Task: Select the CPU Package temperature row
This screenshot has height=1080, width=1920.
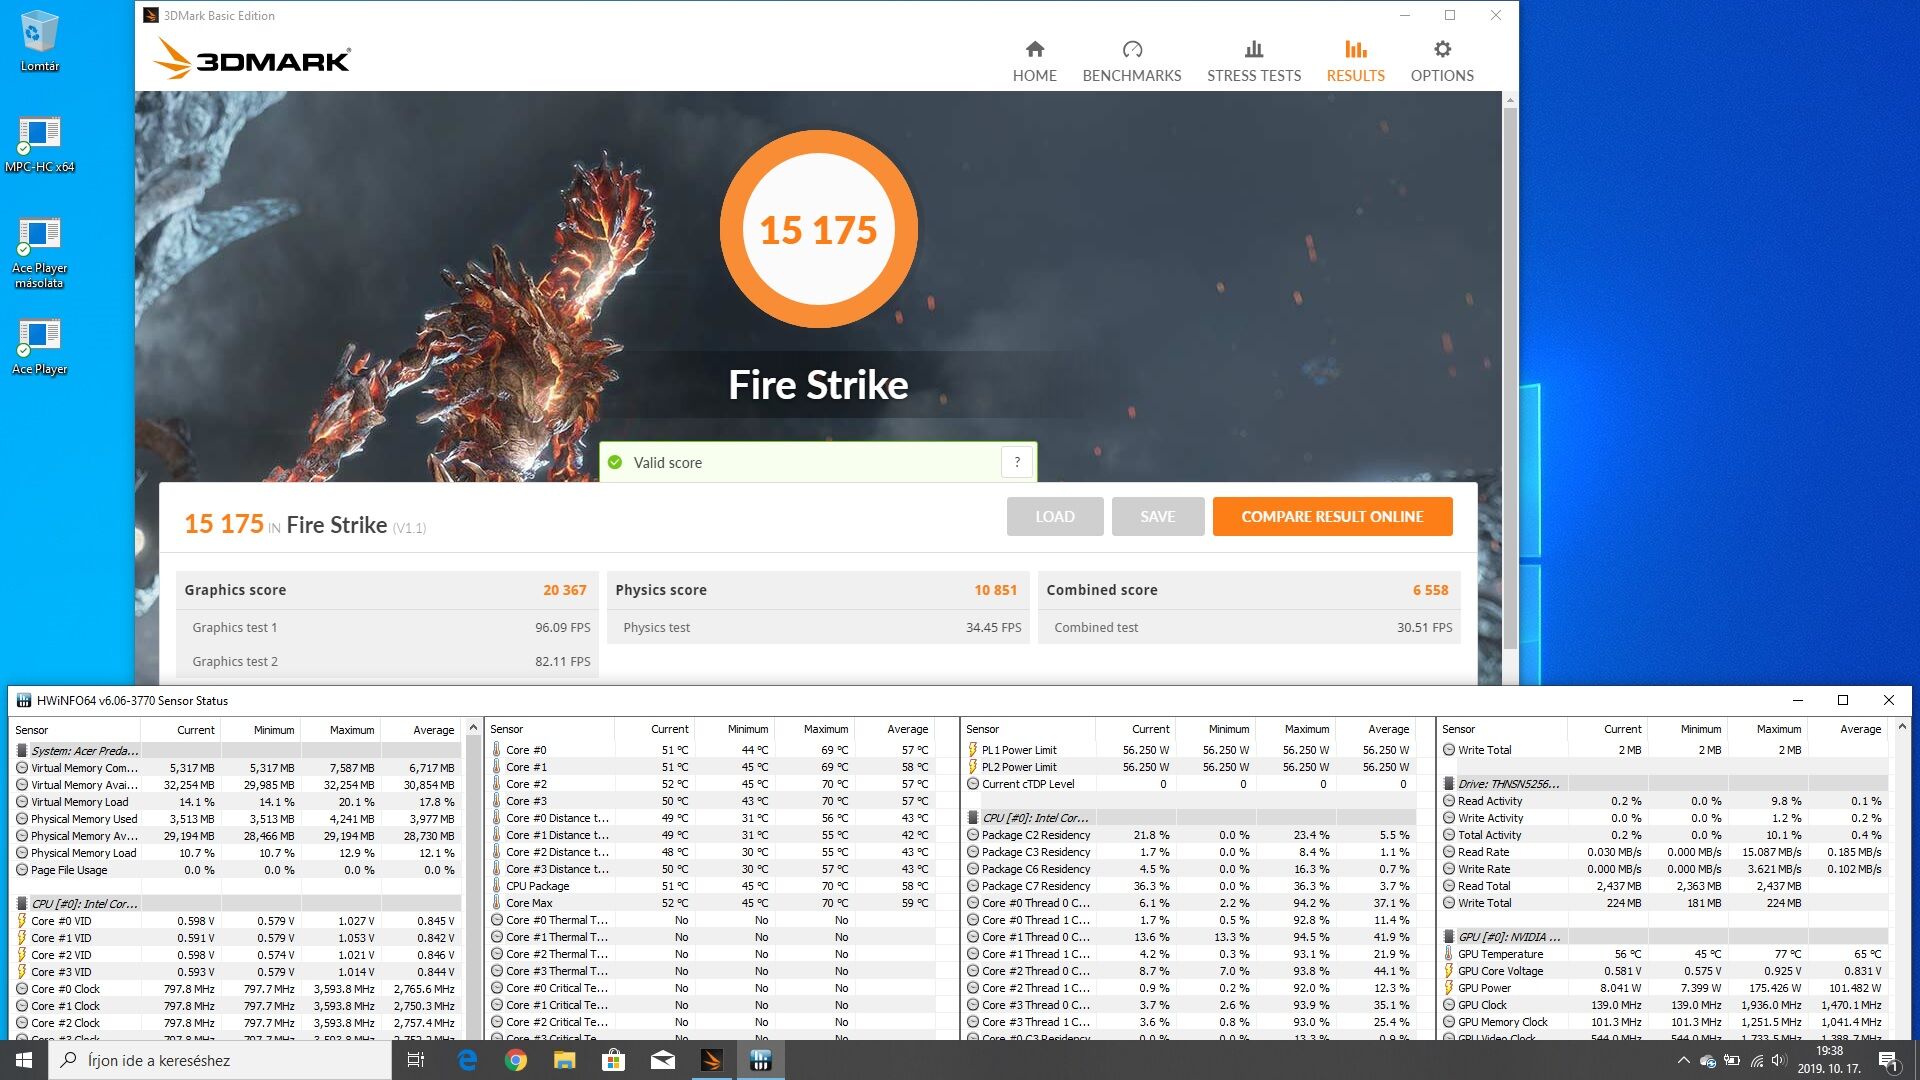Action: (x=712, y=886)
